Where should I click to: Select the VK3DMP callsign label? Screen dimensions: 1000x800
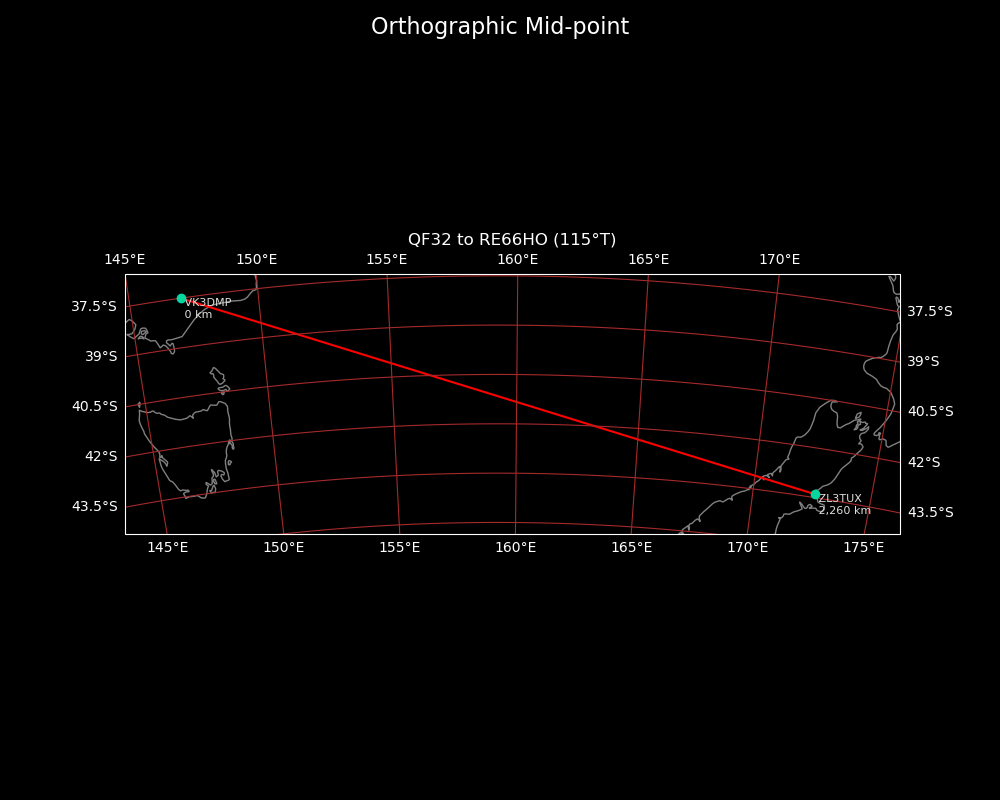coord(208,302)
